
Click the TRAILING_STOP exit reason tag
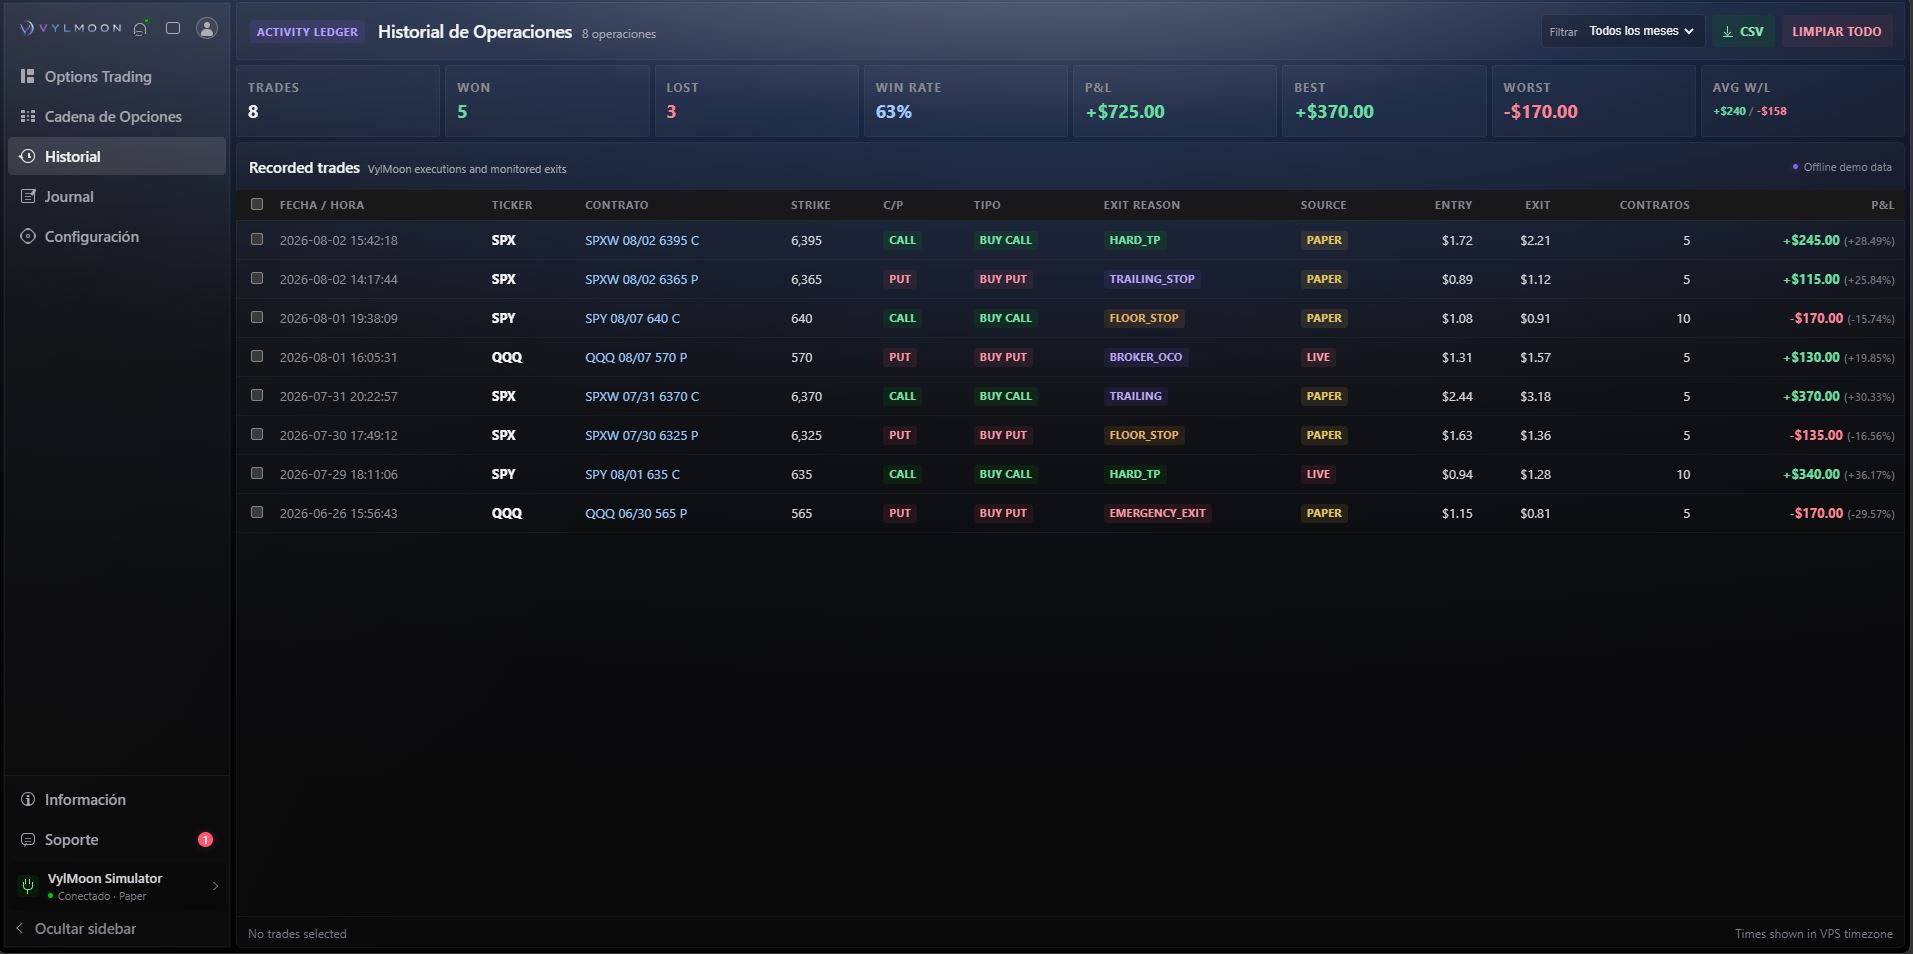(x=1152, y=279)
